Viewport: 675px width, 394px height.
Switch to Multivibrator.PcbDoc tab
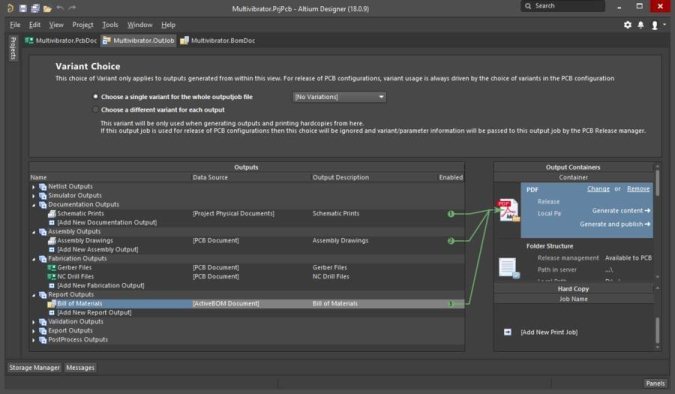pos(61,40)
